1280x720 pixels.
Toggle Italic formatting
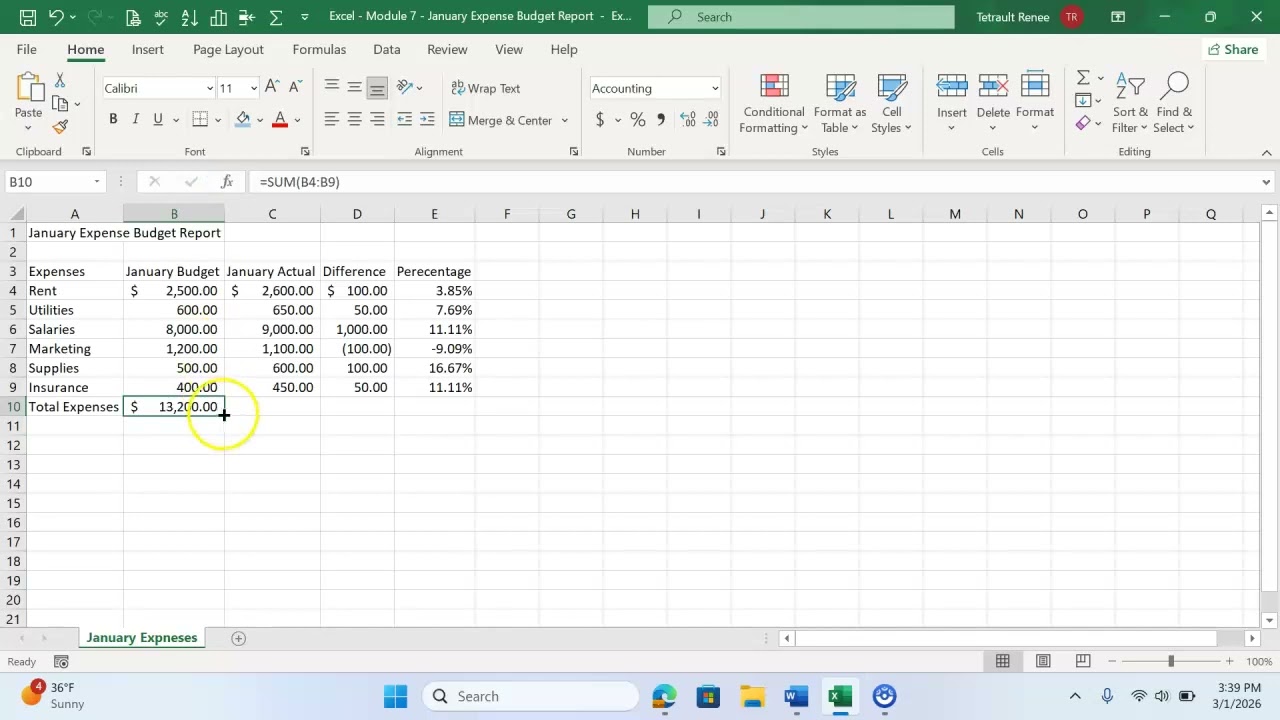click(135, 120)
